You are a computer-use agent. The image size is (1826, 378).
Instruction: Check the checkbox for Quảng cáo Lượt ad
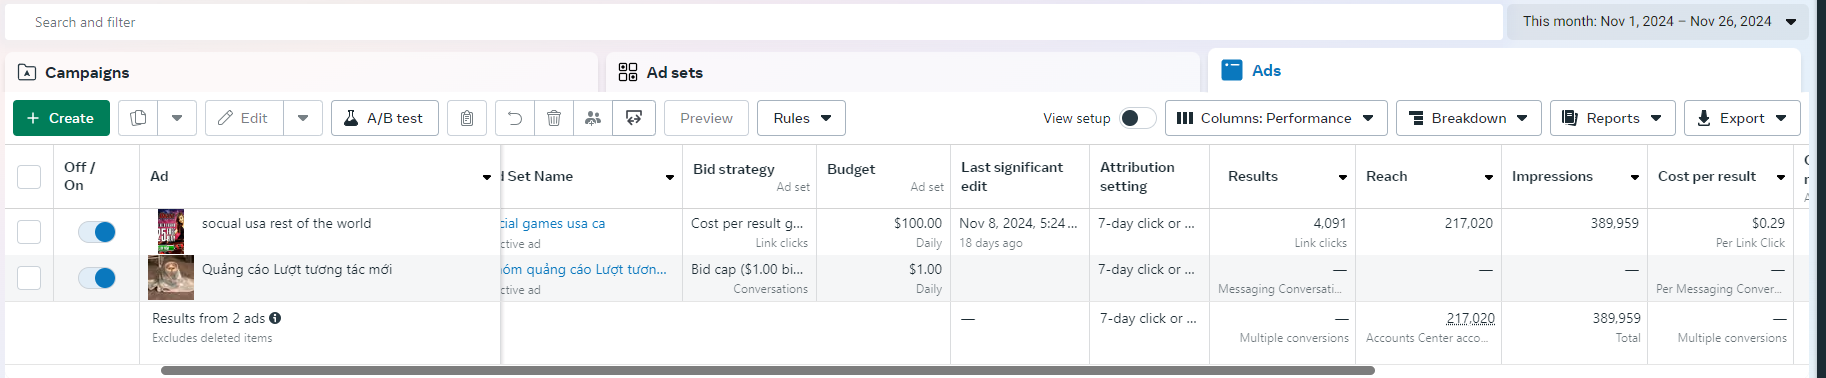[29, 278]
